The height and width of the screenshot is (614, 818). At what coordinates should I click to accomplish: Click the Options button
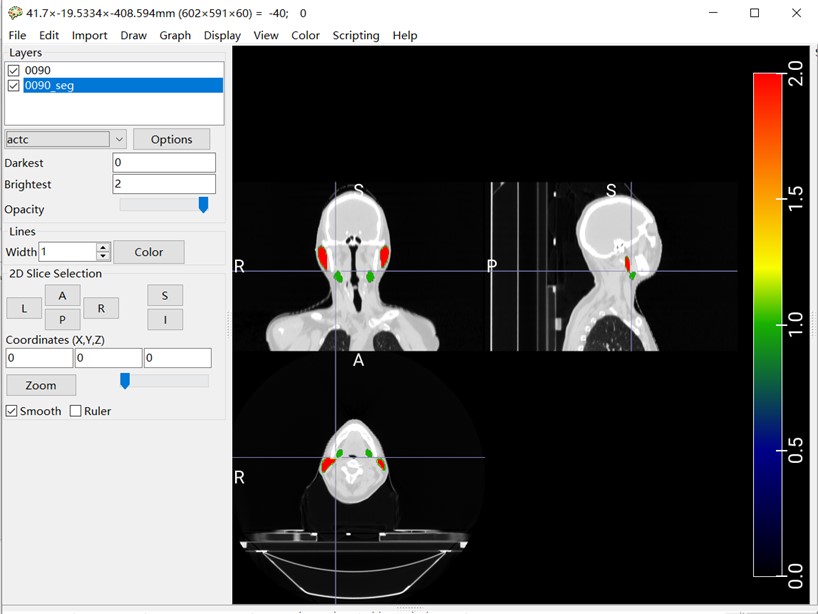coord(171,139)
